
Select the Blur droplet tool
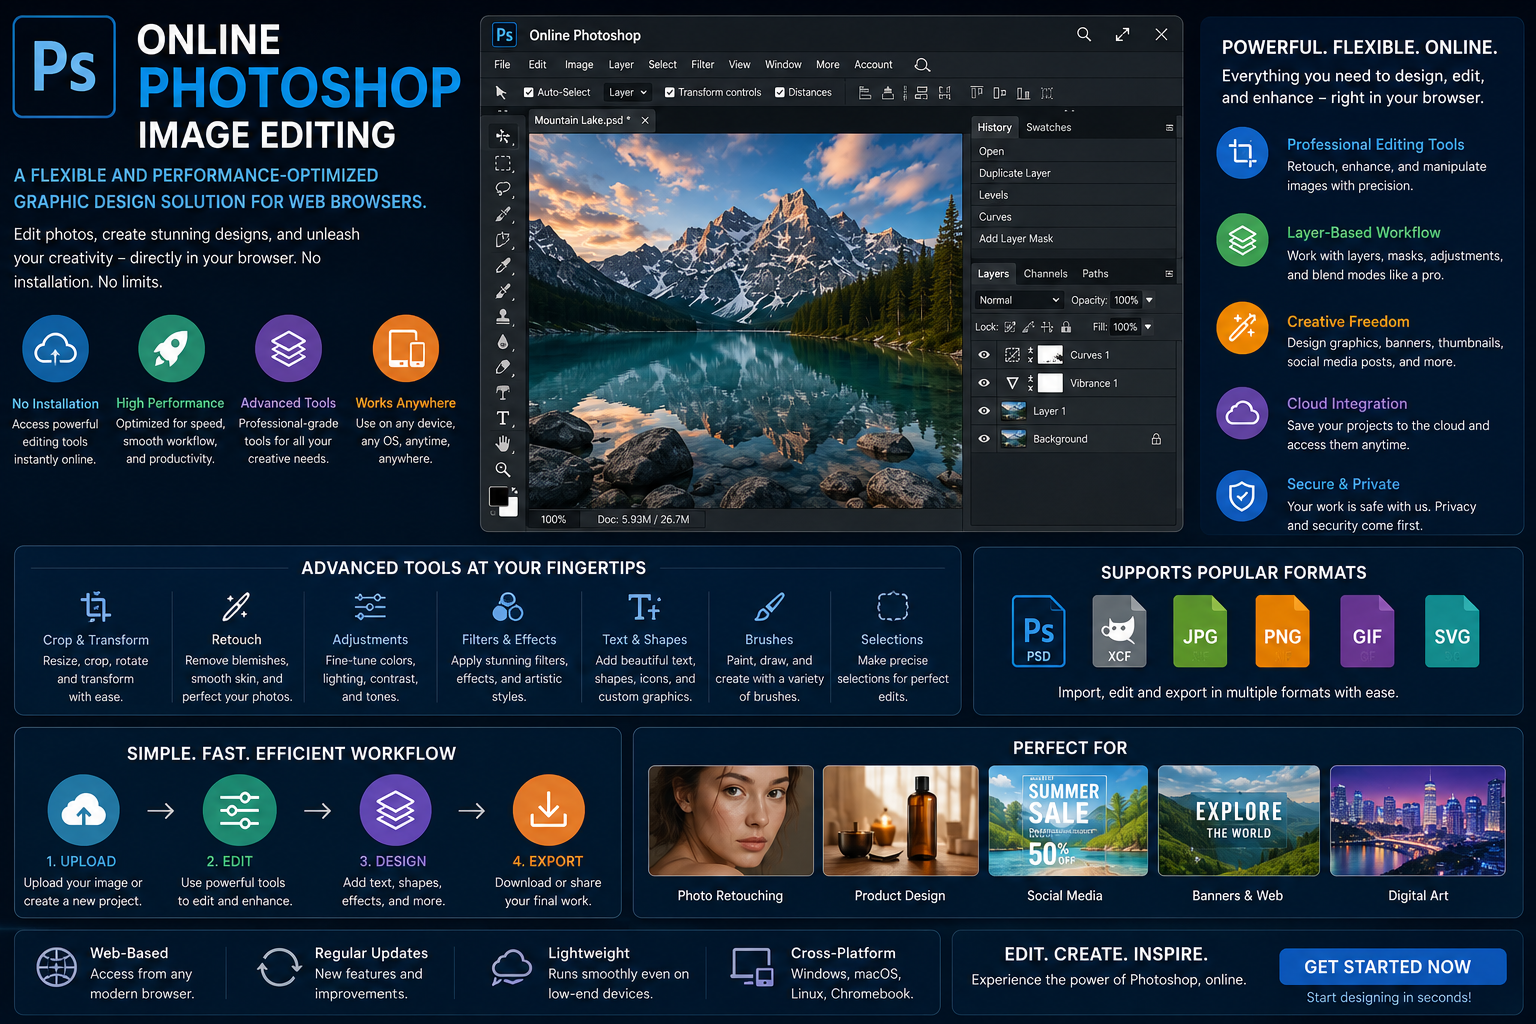click(503, 342)
